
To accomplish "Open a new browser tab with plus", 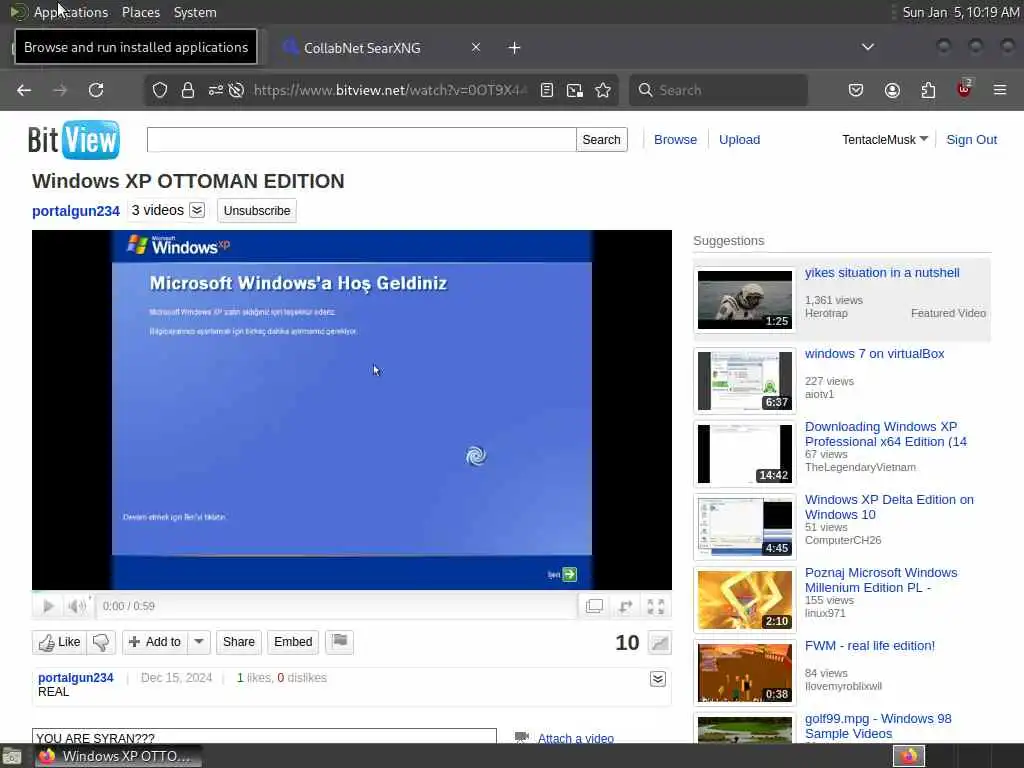I will click(x=515, y=48).
